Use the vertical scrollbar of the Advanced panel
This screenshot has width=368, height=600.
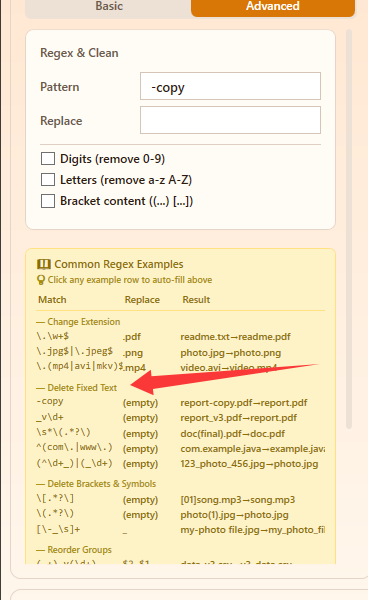click(x=348, y=230)
